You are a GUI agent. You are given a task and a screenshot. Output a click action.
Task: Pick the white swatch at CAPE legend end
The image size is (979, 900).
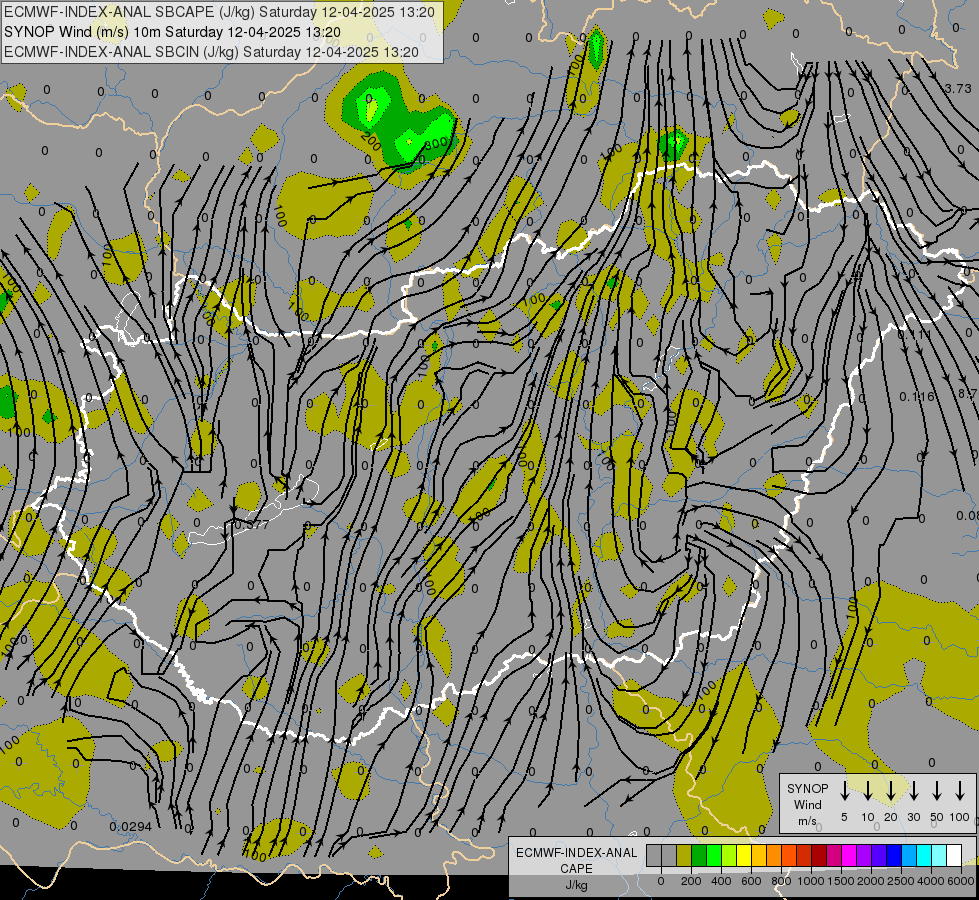(x=954, y=855)
